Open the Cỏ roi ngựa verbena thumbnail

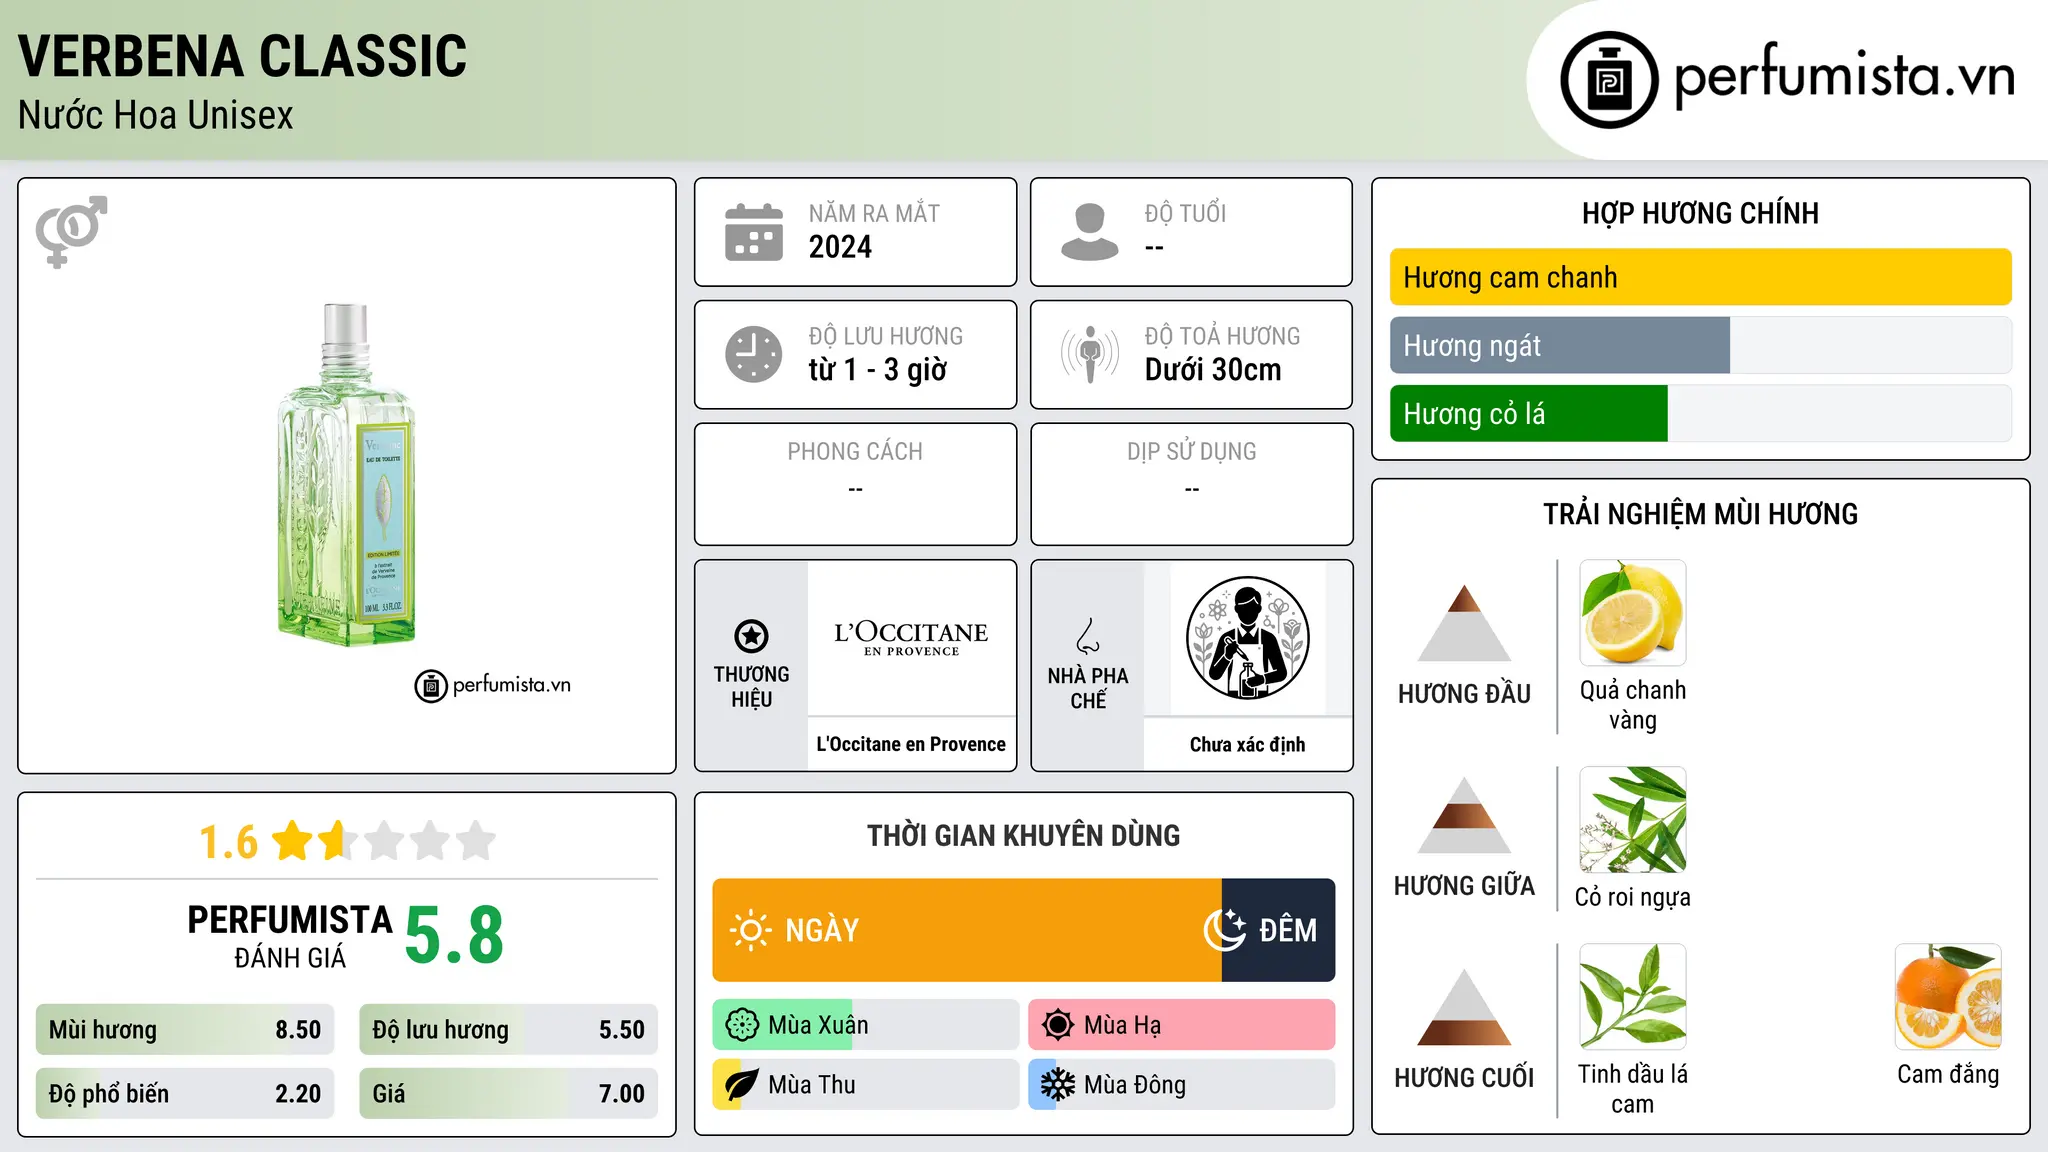click(1633, 820)
